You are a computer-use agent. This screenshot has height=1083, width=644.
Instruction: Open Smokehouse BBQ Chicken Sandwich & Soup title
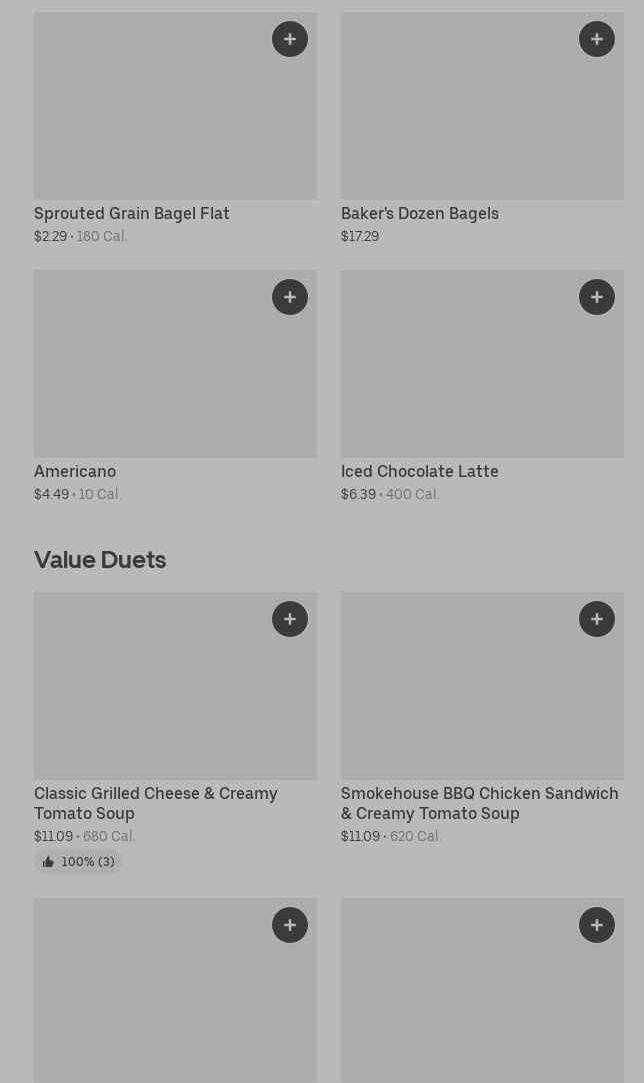click(x=480, y=803)
